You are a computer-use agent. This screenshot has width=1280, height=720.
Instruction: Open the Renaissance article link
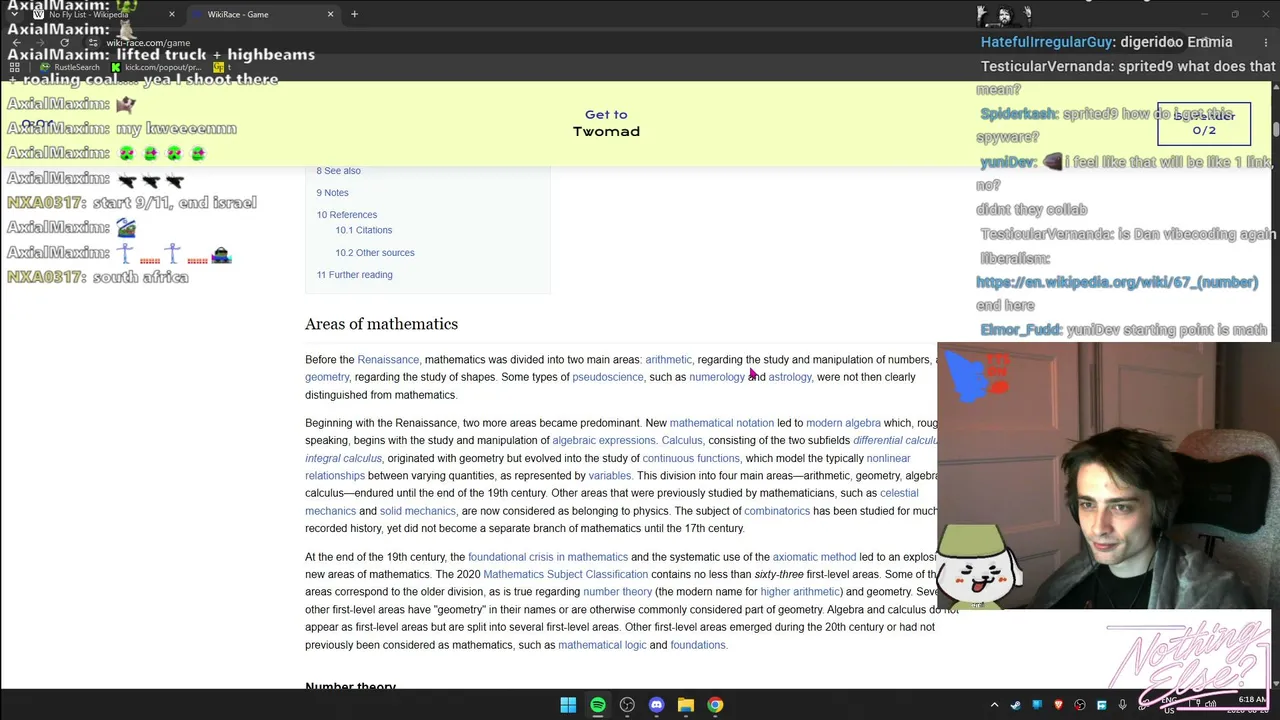click(x=388, y=360)
